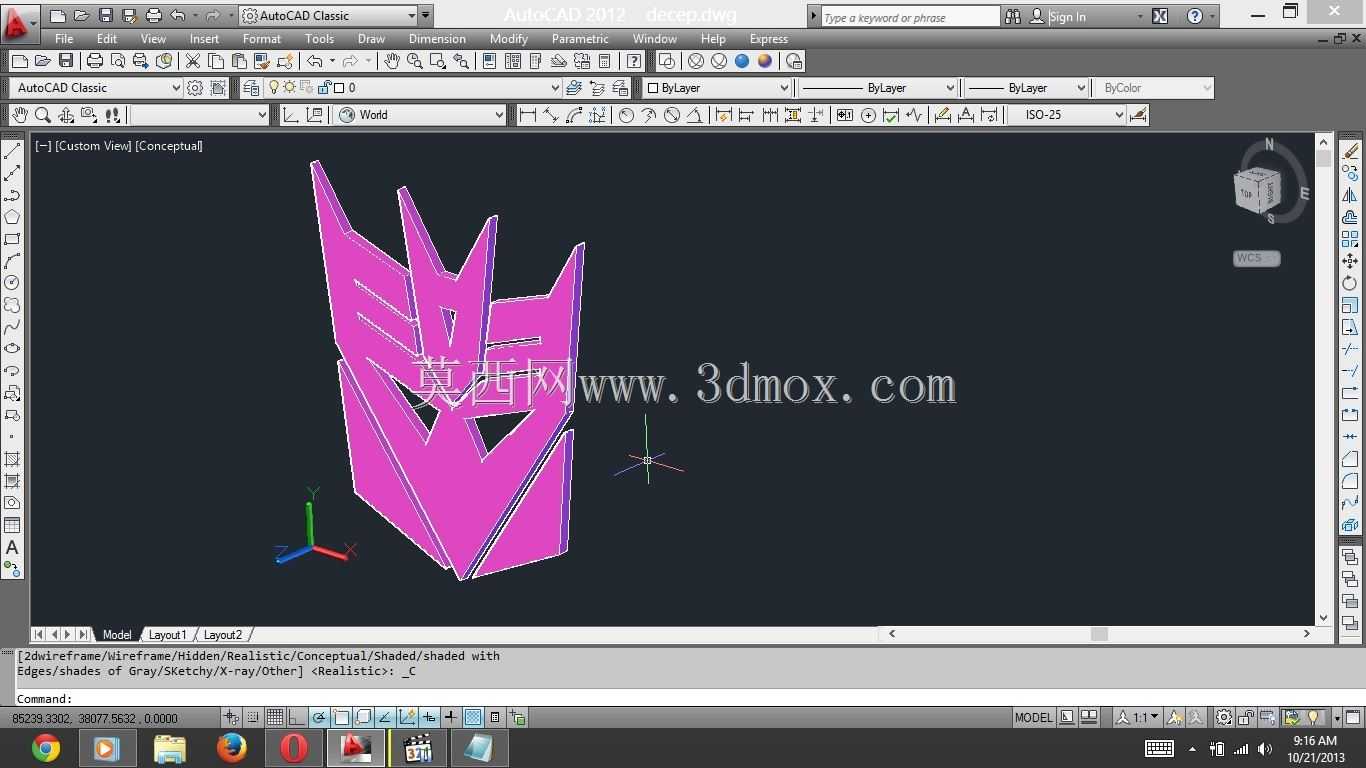1366x768 pixels.
Task: Toggle Lineweight display in status bar
Action: click(451, 717)
